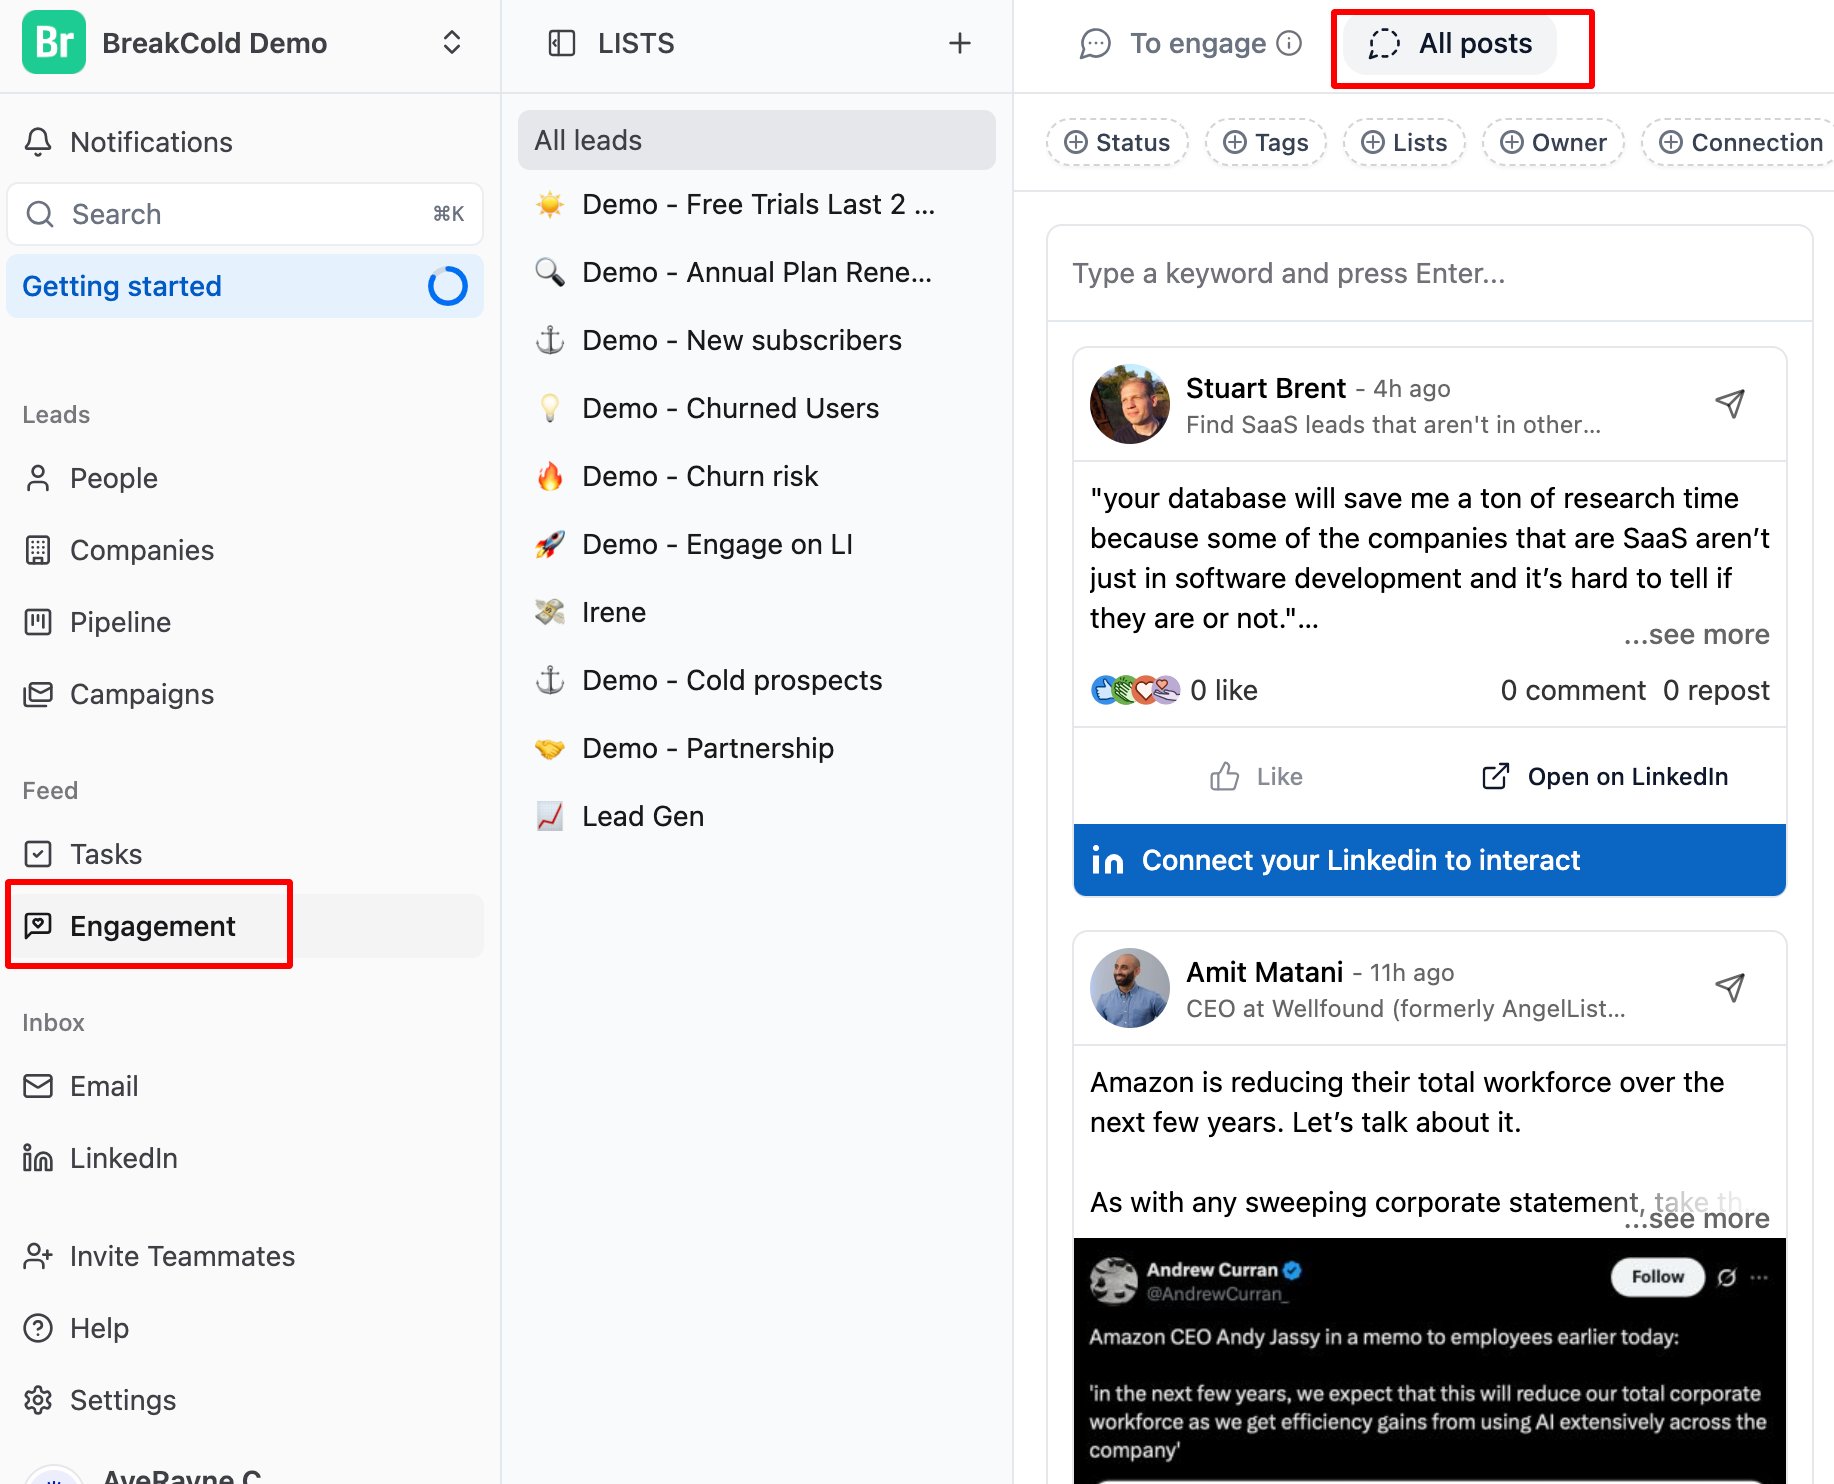
Task: Expand see more on Stuart Brent post
Action: point(1696,634)
